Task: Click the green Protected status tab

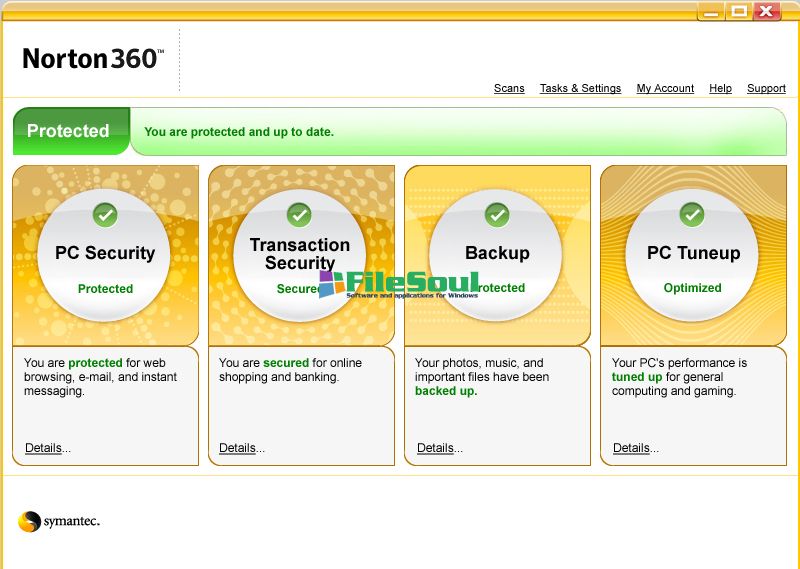Action: (69, 131)
